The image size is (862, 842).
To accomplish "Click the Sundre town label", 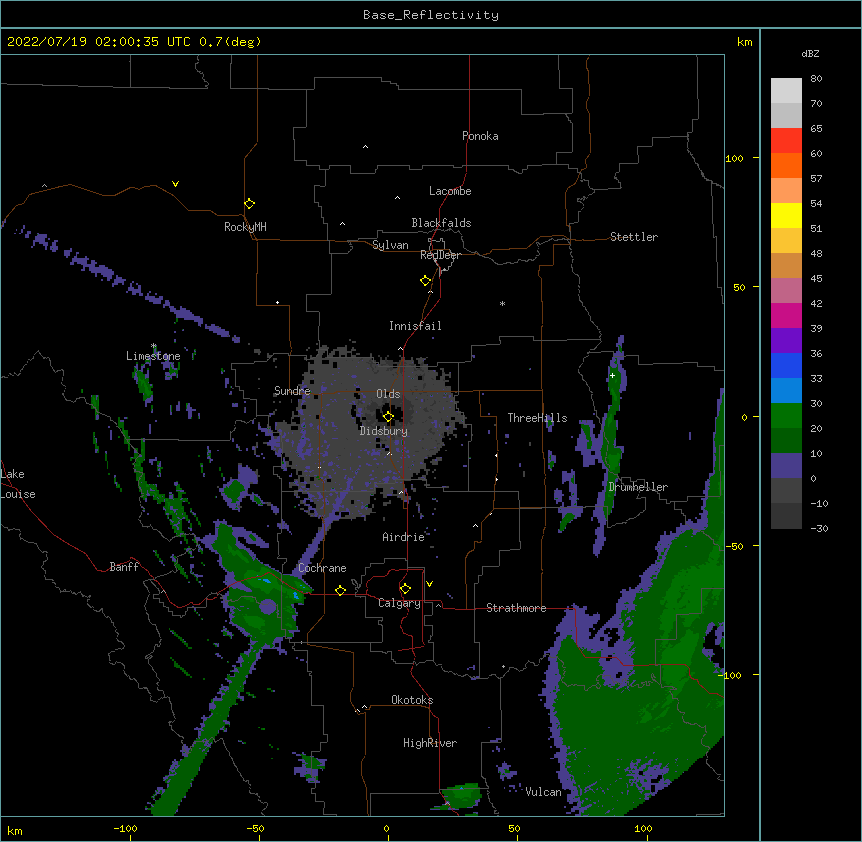I will pyautogui.click(x=292, y=391).
